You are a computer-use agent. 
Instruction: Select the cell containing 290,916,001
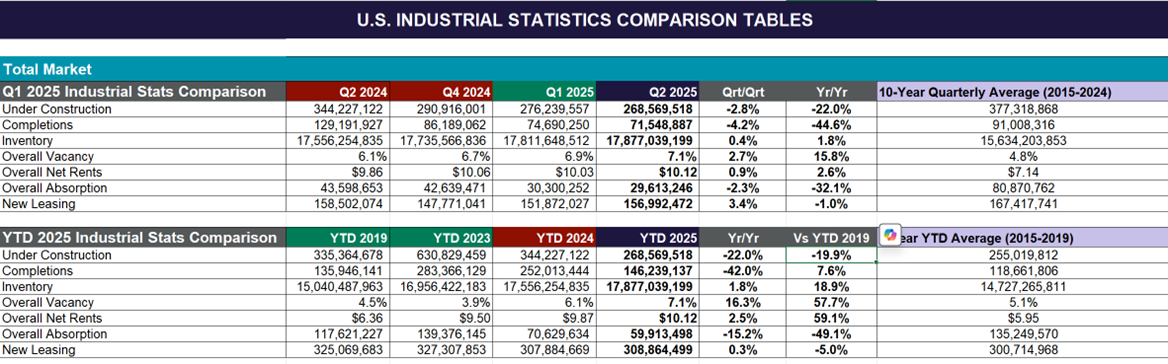[x=441, y=109]
